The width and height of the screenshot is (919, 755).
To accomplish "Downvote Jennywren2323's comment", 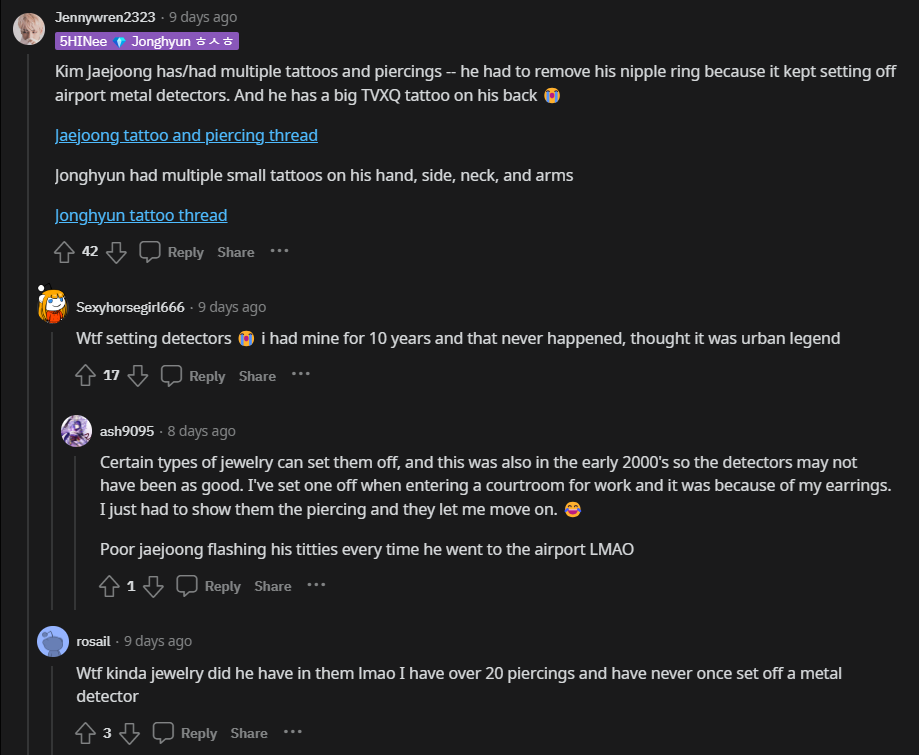I will [x=116, y=252].
